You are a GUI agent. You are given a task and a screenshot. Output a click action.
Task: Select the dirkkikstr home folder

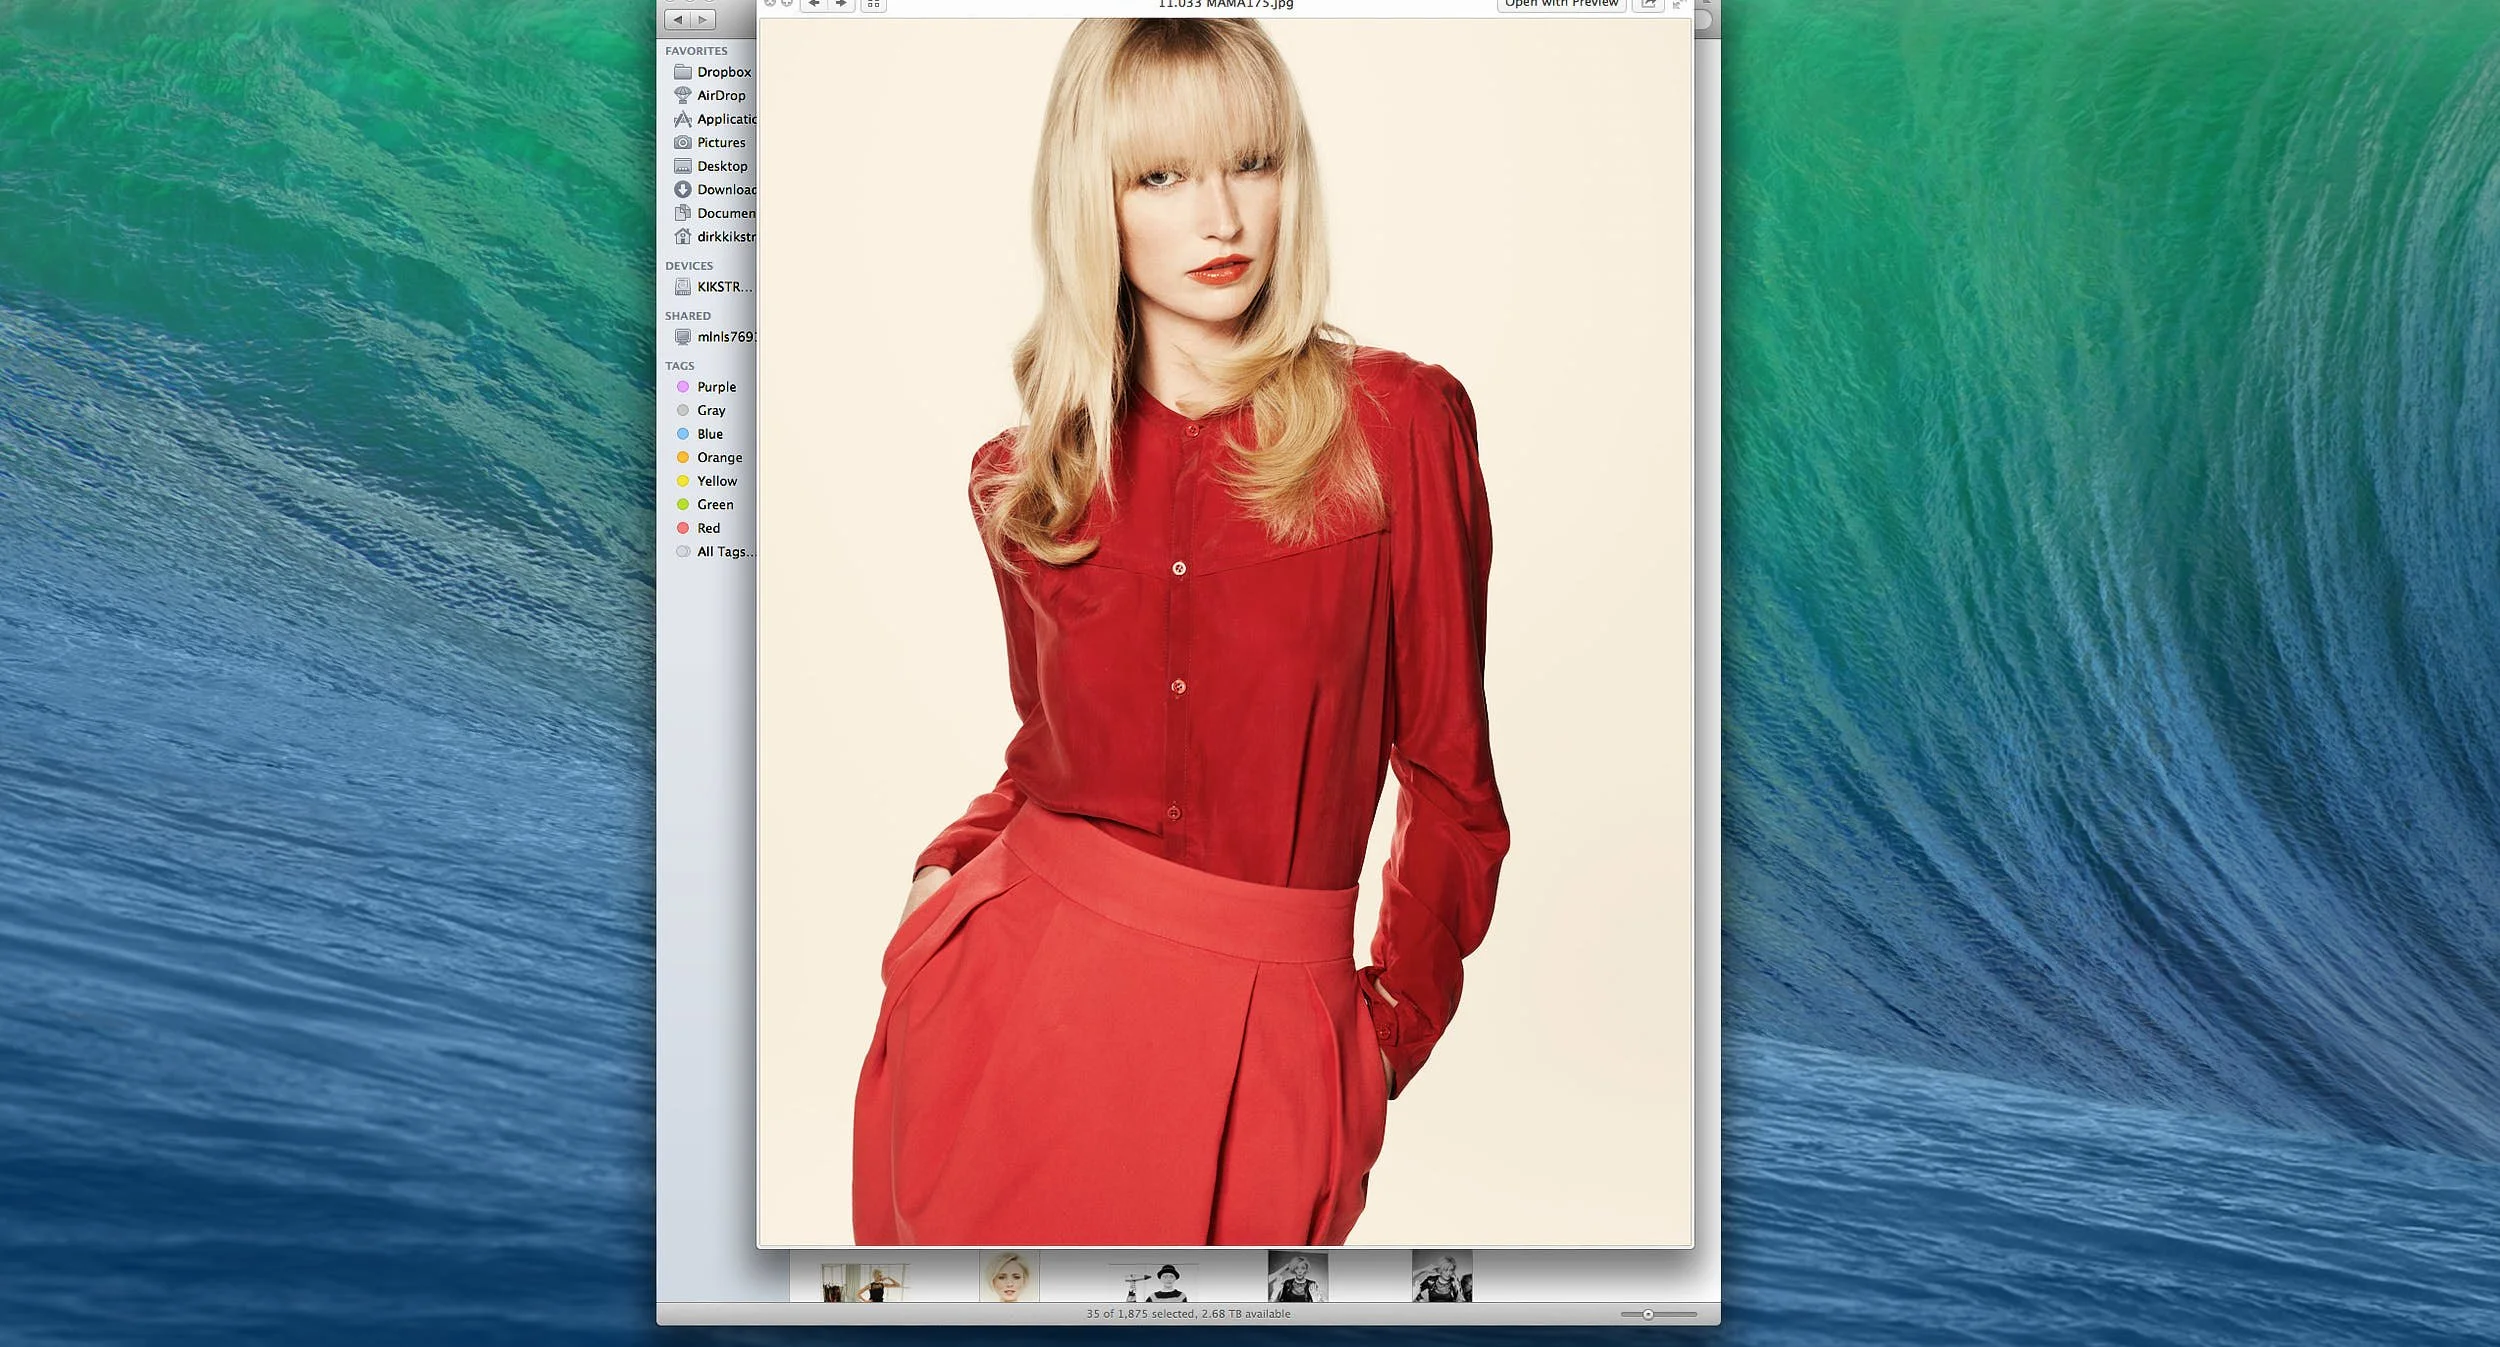727,236
